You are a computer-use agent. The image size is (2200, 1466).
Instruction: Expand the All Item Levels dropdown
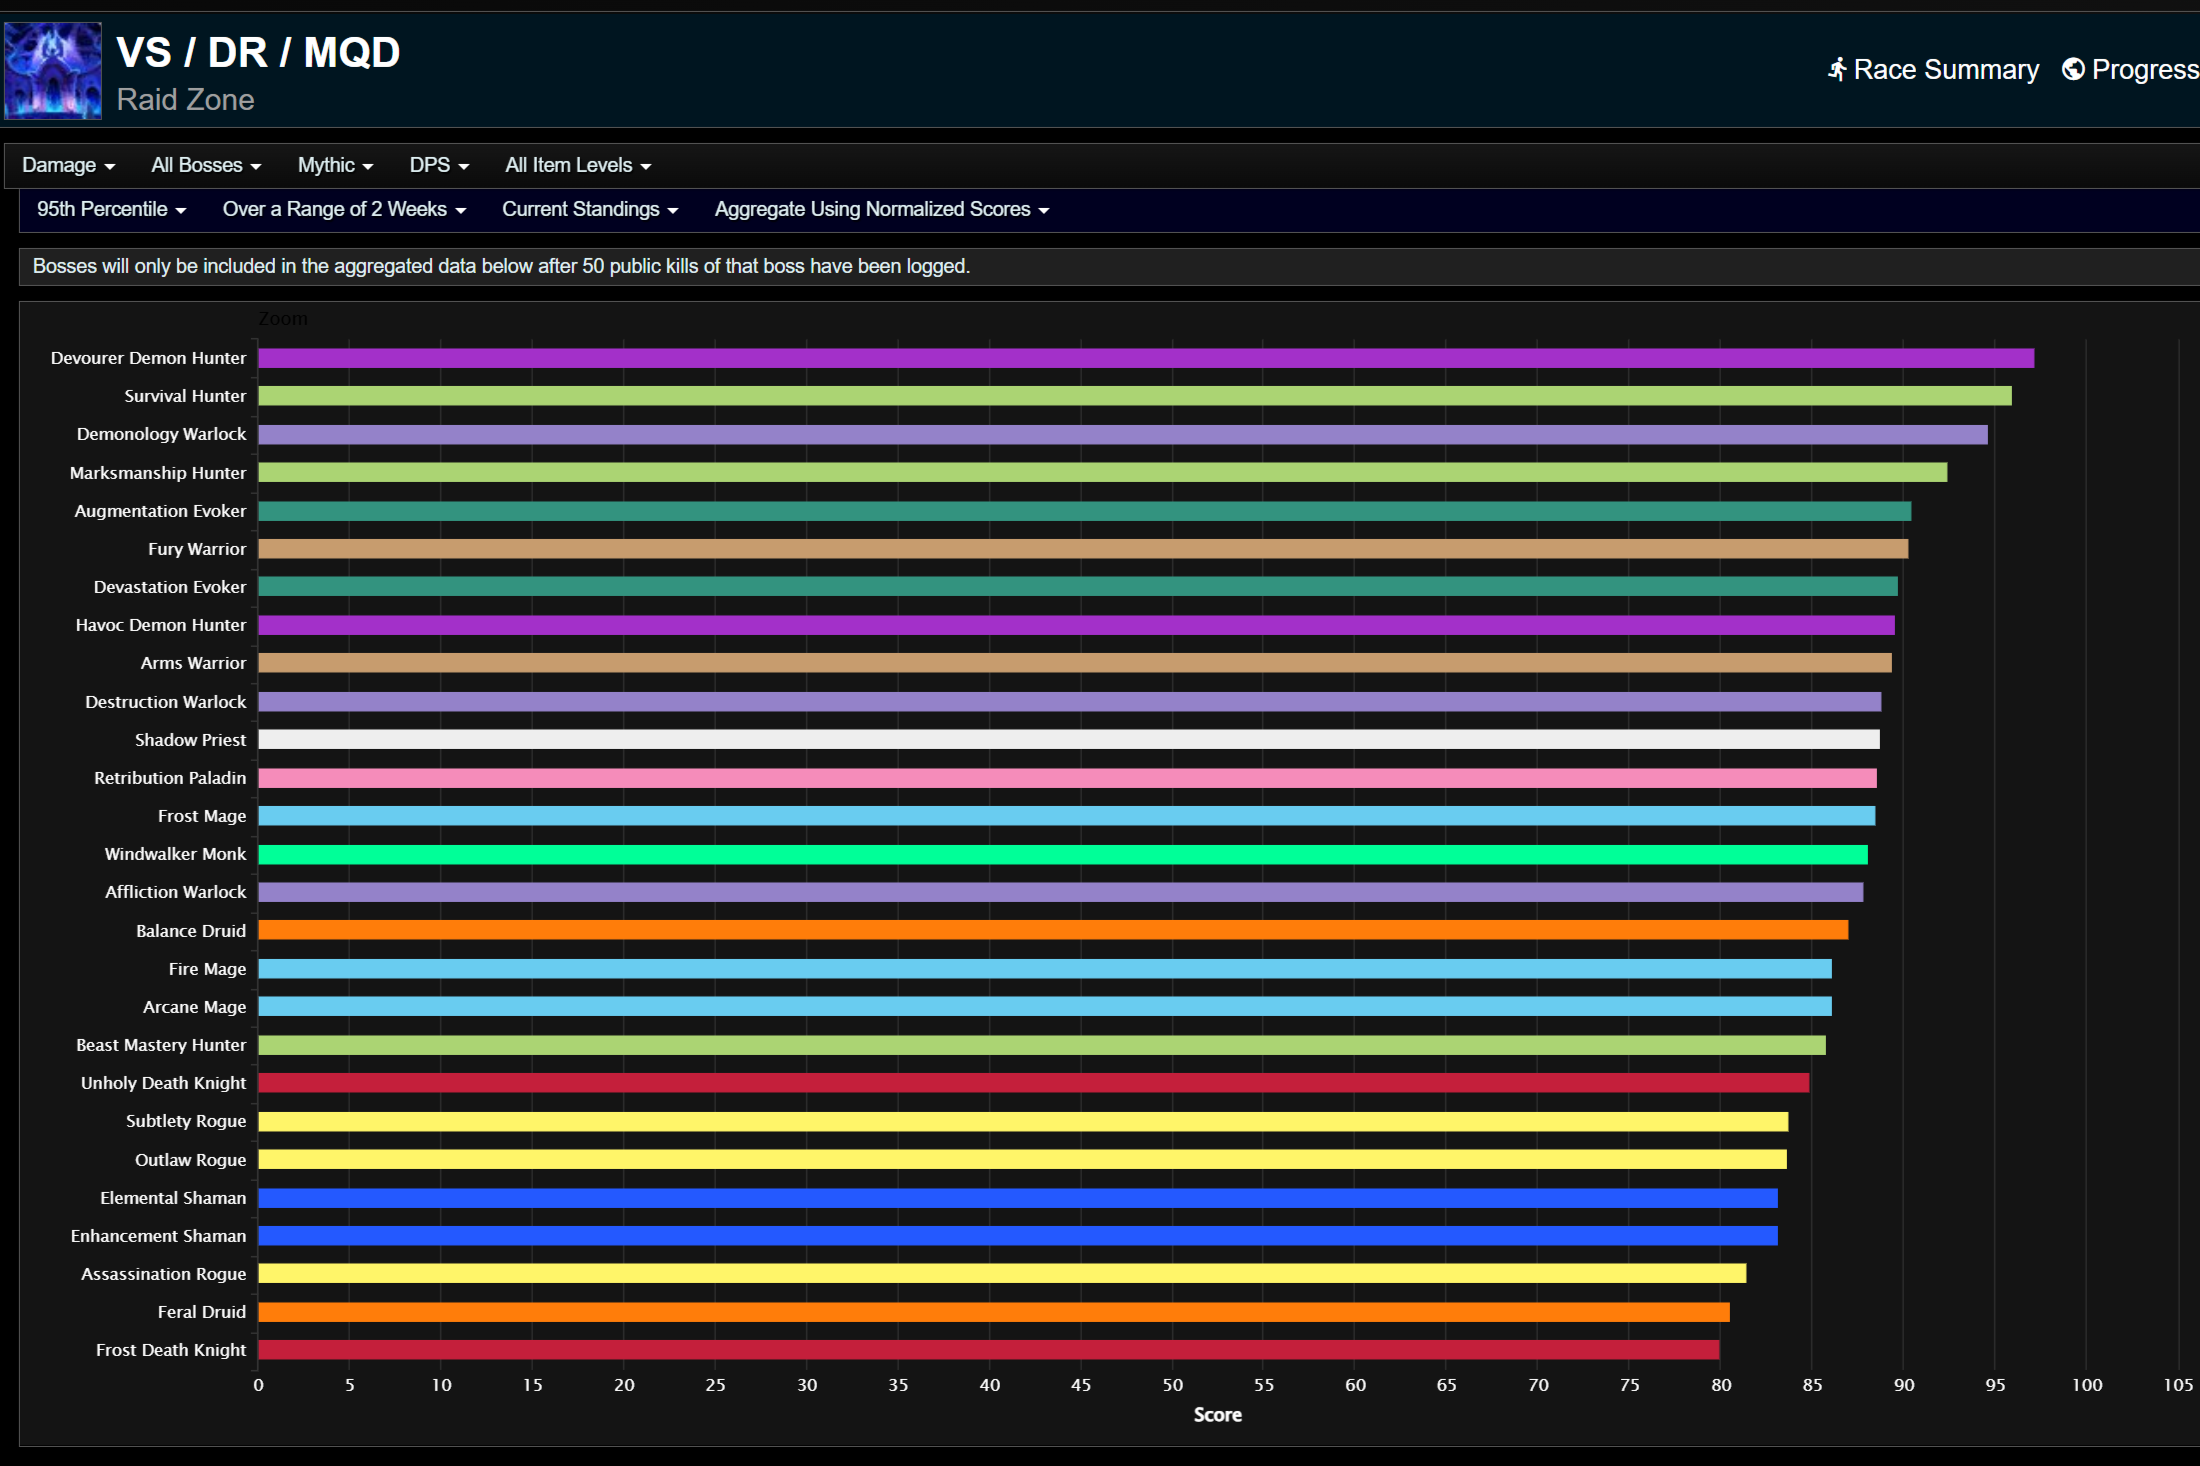pyautogui.click(x=577, y=165)
